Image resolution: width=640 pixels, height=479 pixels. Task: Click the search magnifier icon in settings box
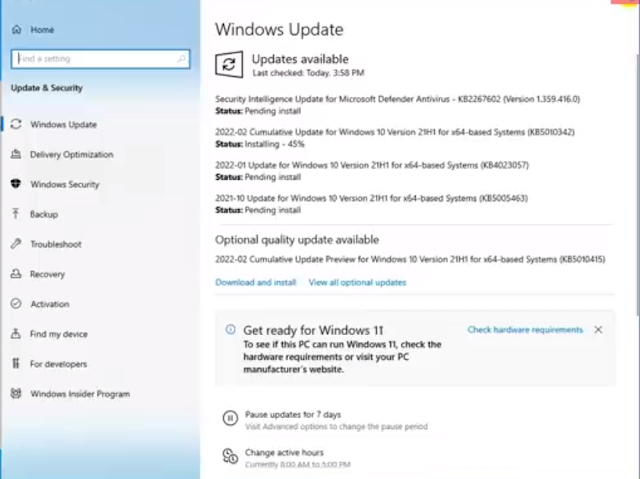click(x=181, y=59)
